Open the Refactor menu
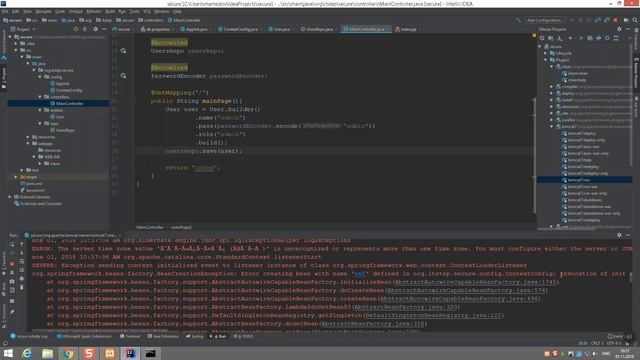The height and width of the screenshot is (360, 640). coord(93,11)
